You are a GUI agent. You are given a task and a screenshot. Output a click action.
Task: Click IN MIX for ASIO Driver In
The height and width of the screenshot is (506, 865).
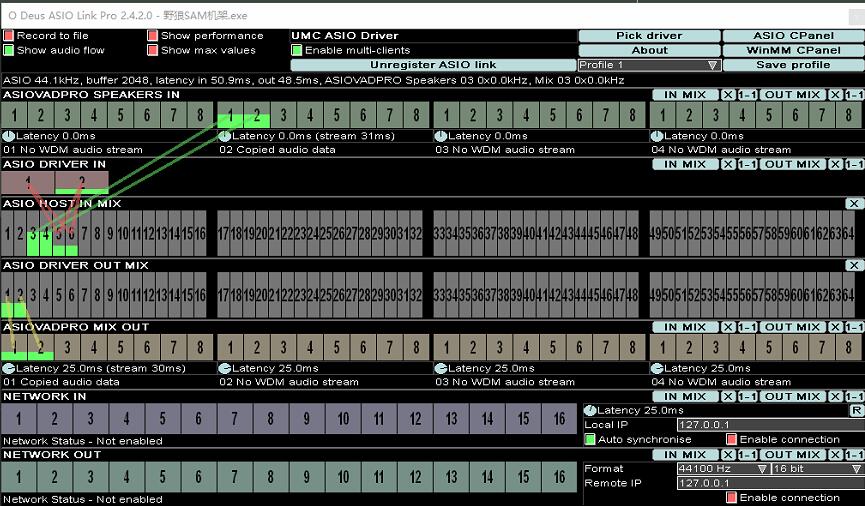(685, 164)
